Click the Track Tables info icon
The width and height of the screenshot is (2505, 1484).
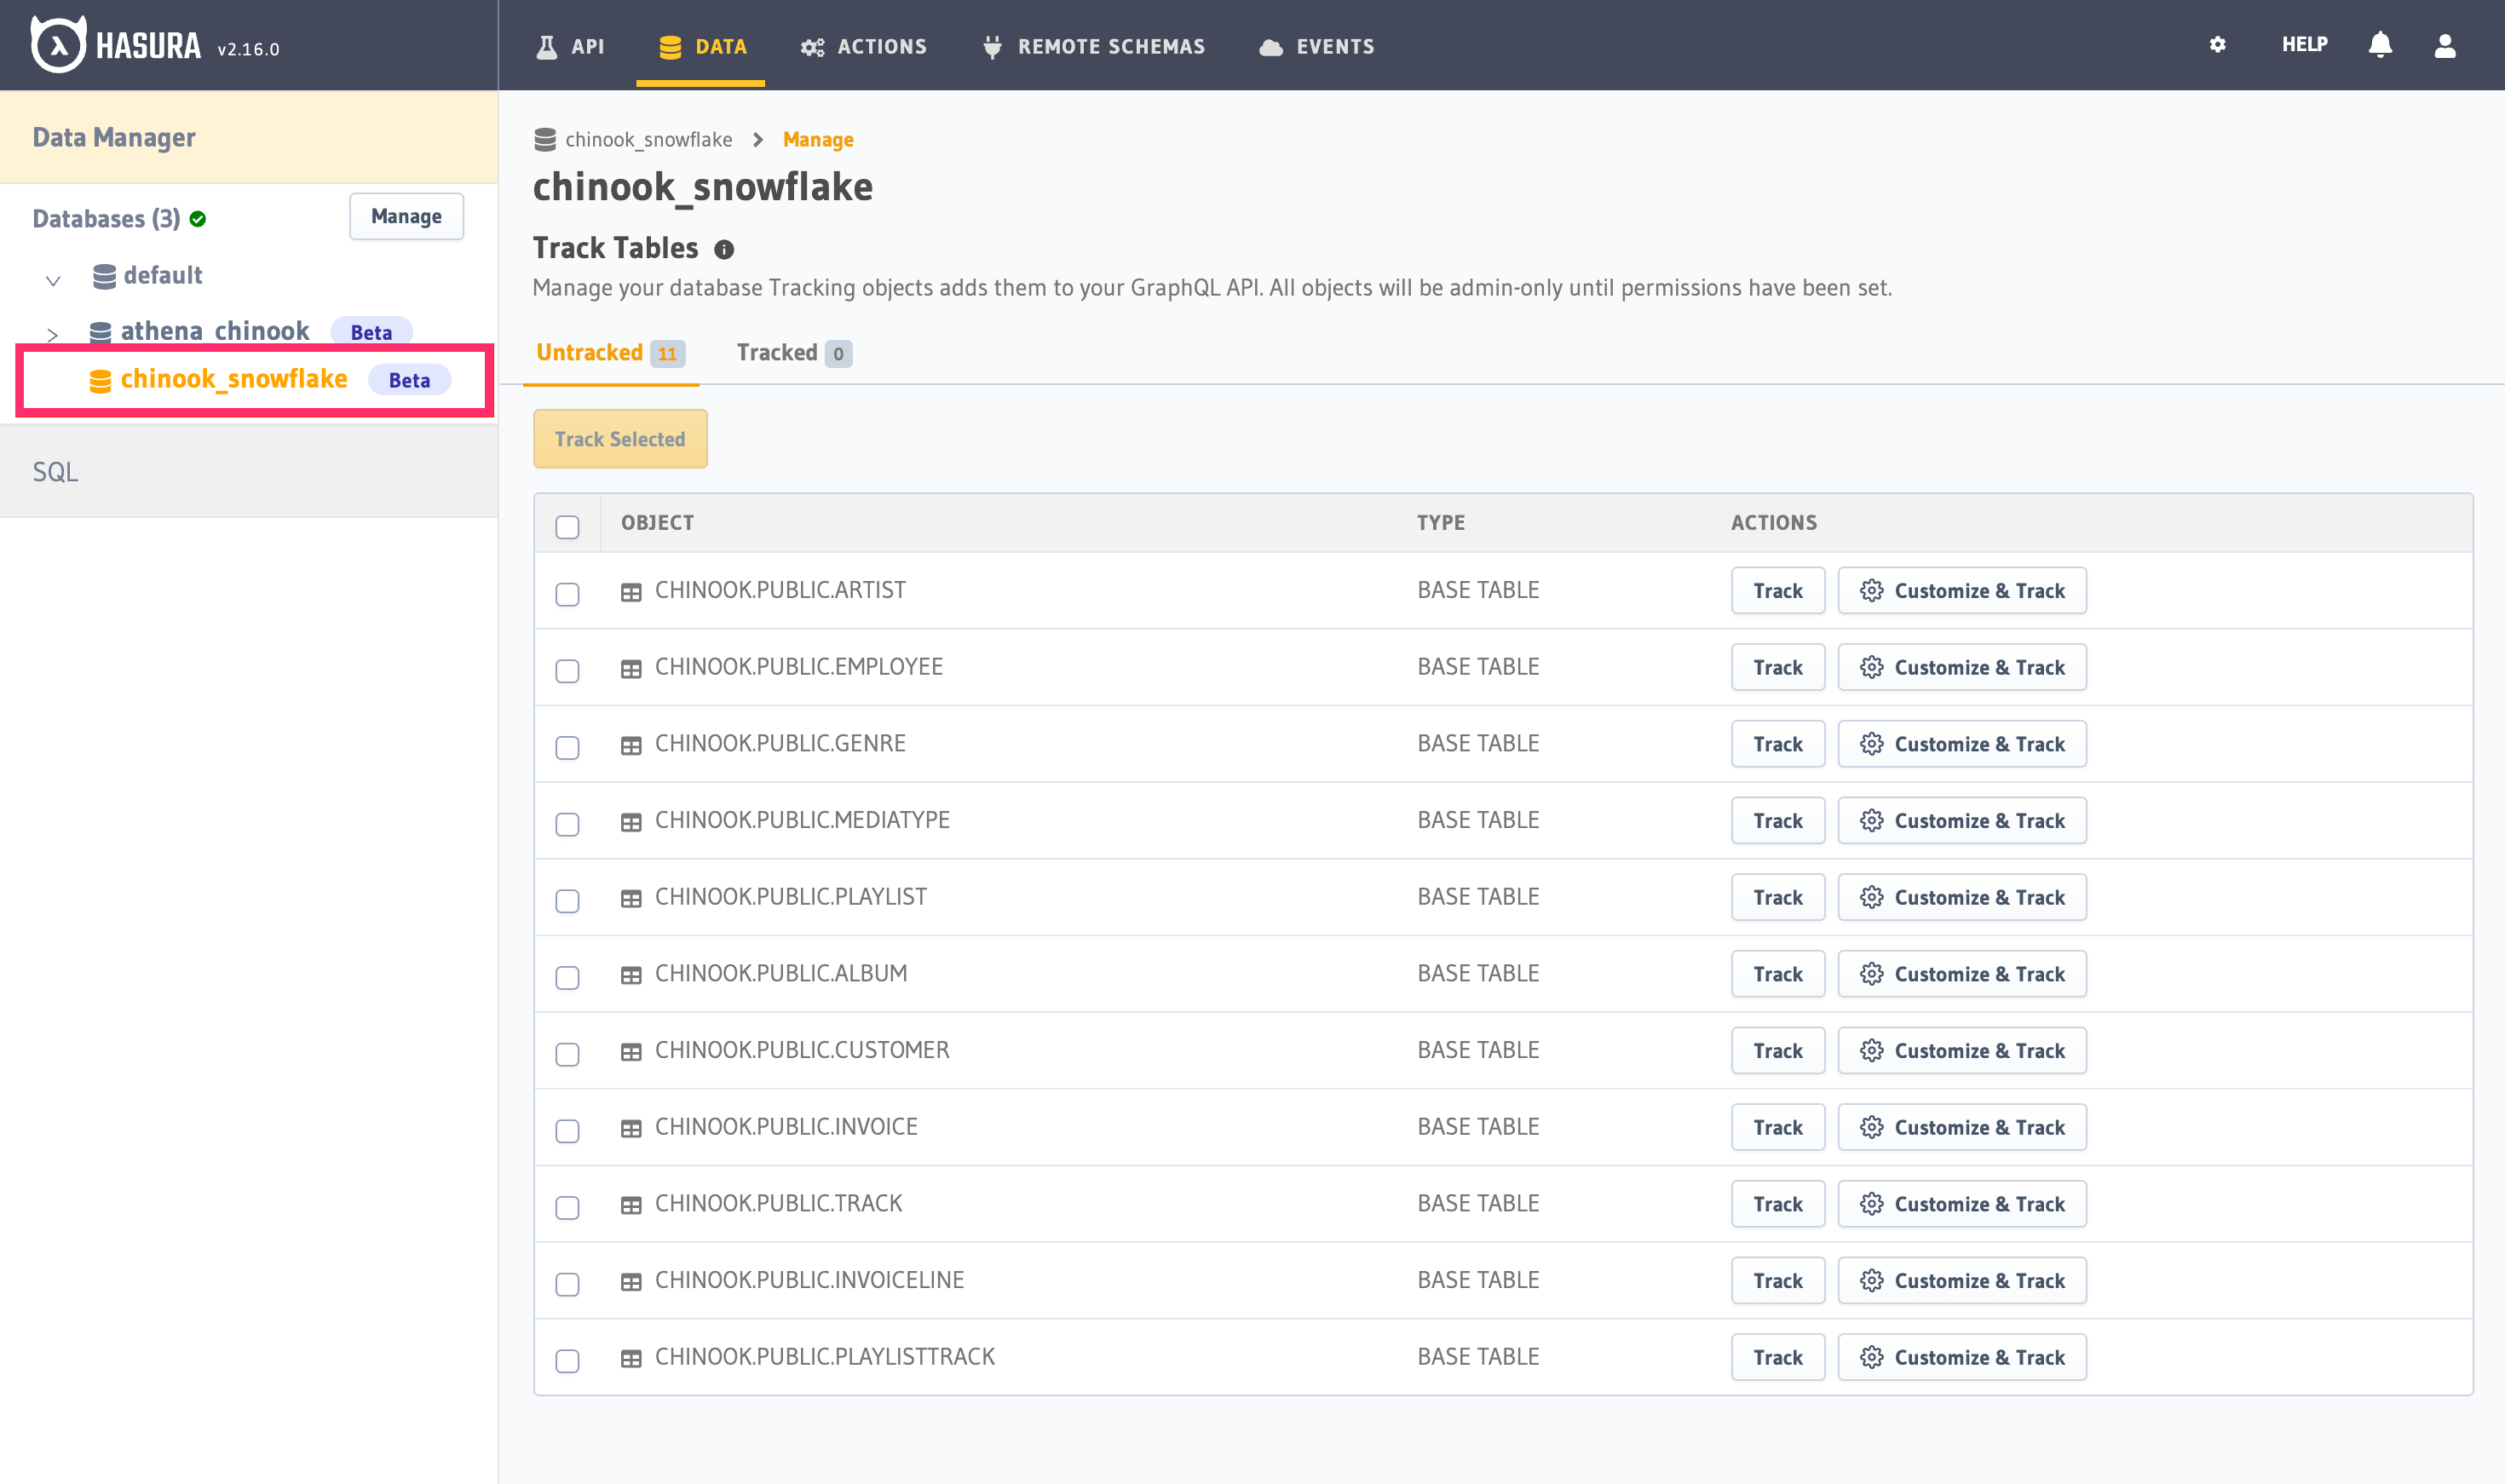[724, 250]
